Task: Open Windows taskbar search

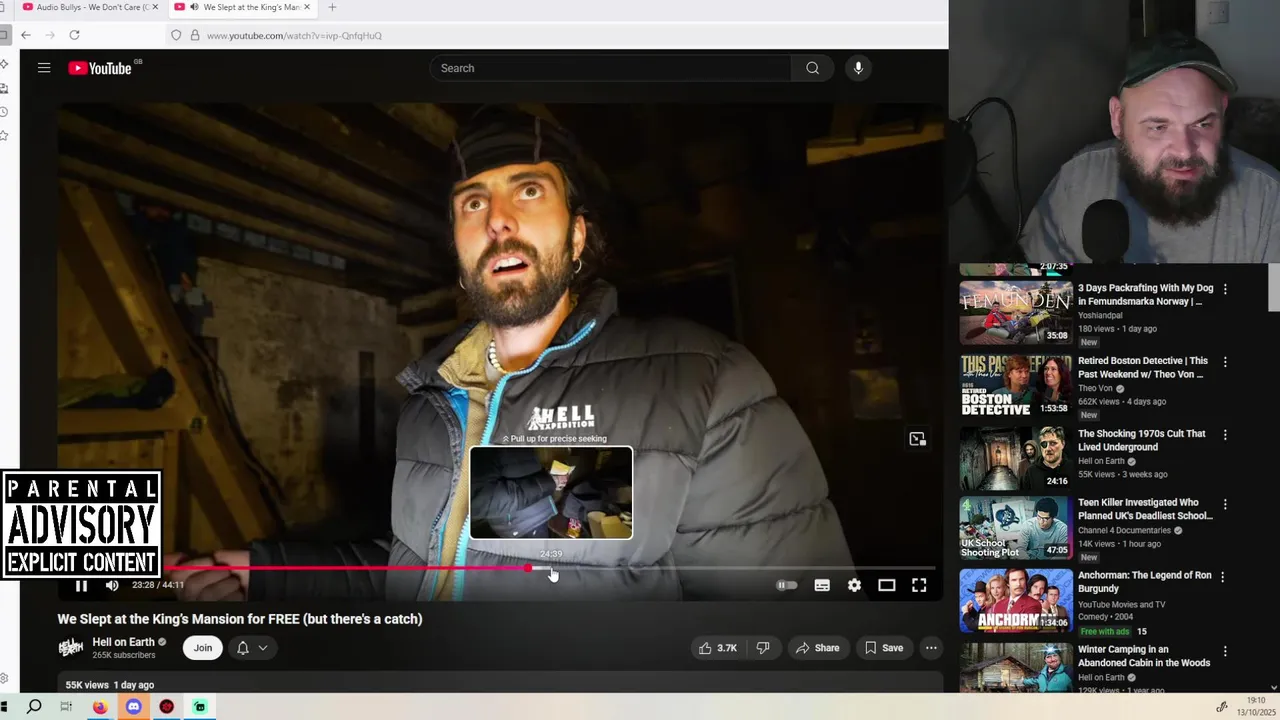Action: (34, 707)
